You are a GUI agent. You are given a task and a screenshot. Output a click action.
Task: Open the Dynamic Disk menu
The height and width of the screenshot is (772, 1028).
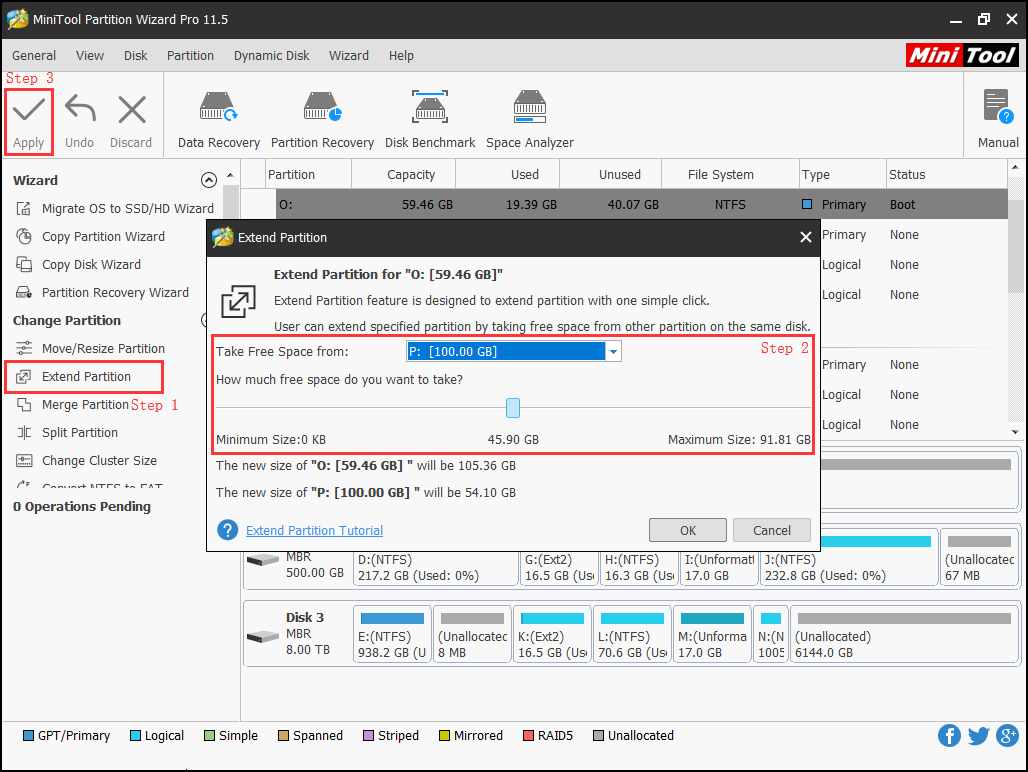(x=272, y=56)
